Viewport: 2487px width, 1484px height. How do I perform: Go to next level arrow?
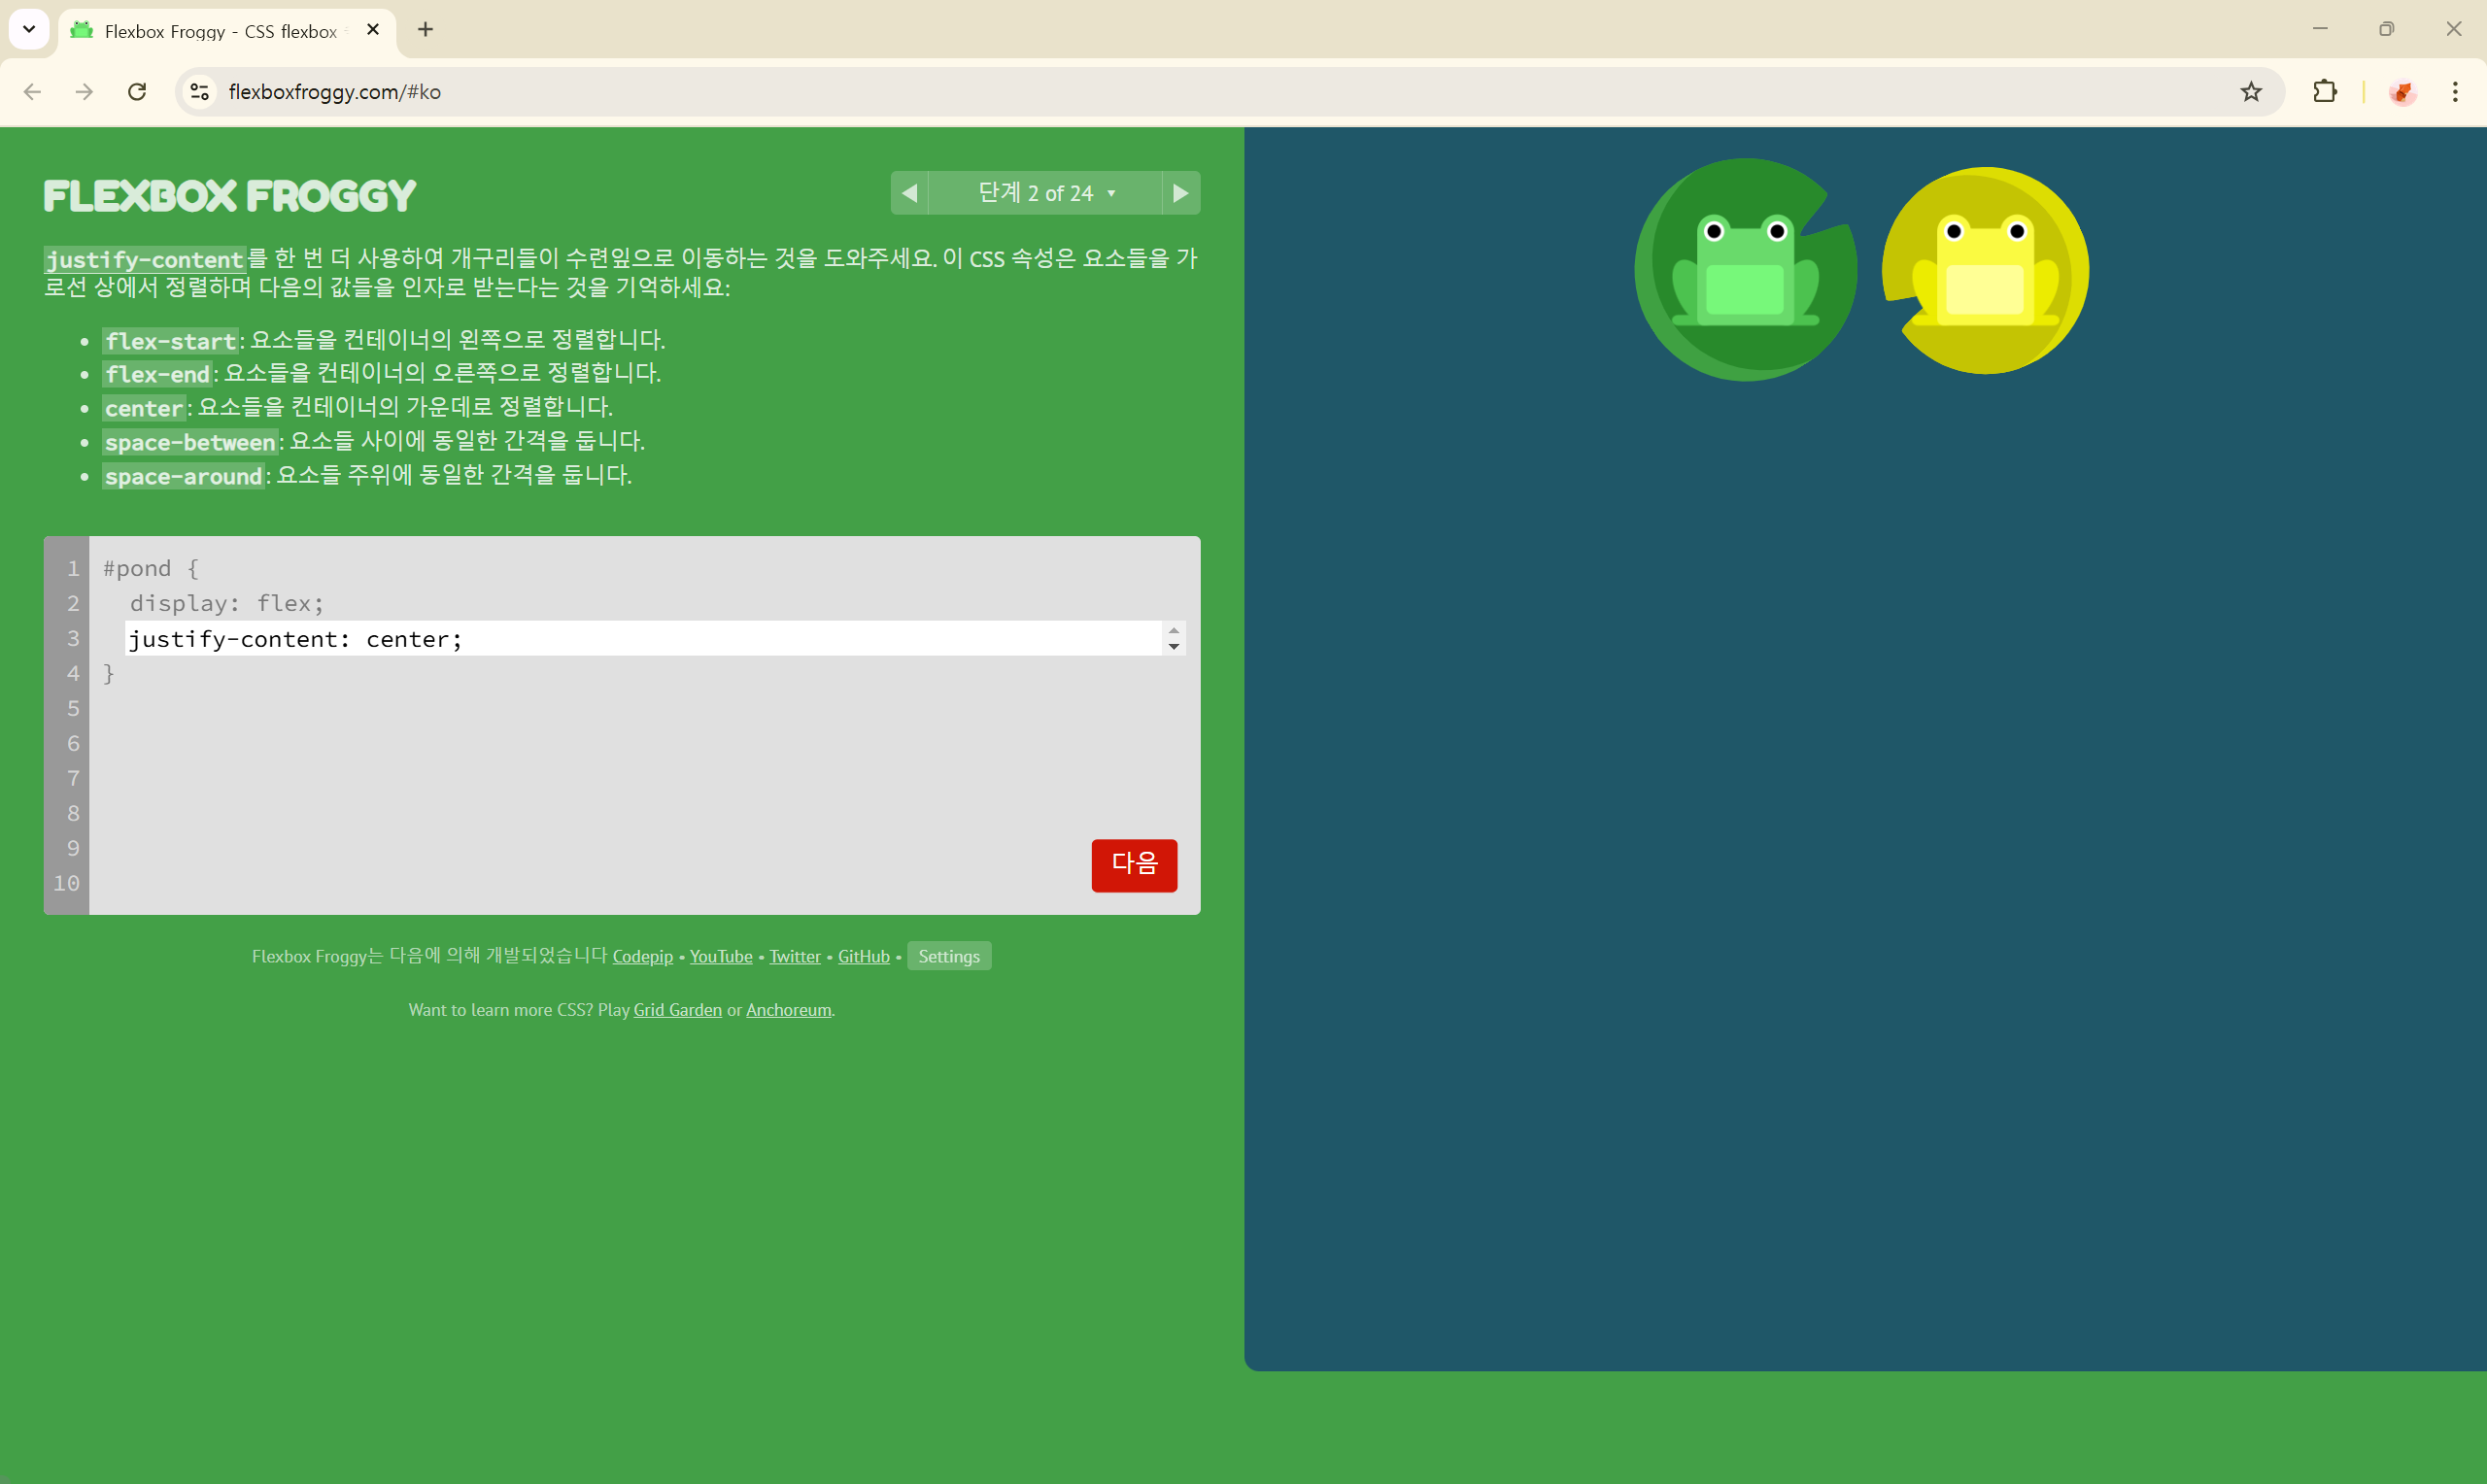(x=1180, y=193)
